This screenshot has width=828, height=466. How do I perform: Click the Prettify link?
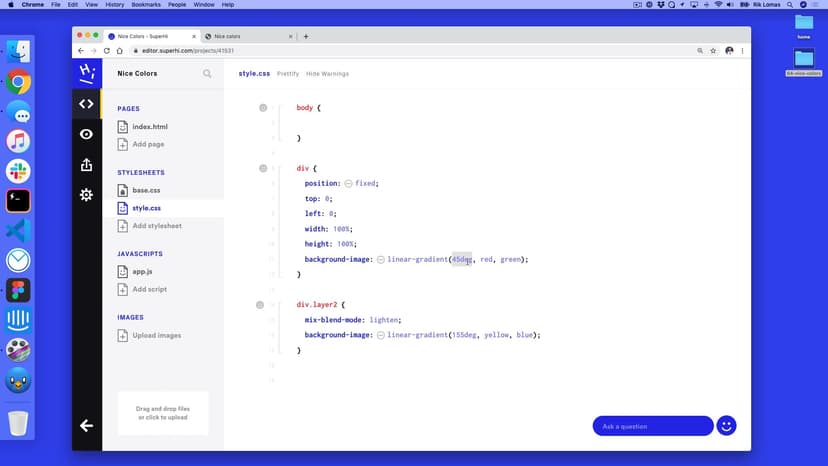[287, 73]
